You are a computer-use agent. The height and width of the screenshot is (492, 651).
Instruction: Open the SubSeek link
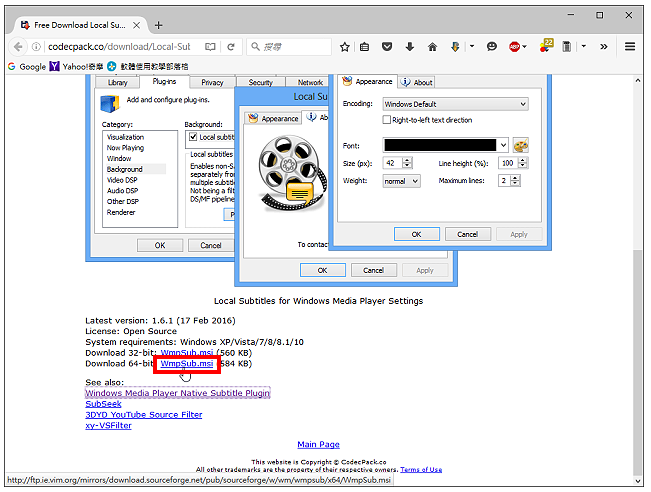[103, 404]
